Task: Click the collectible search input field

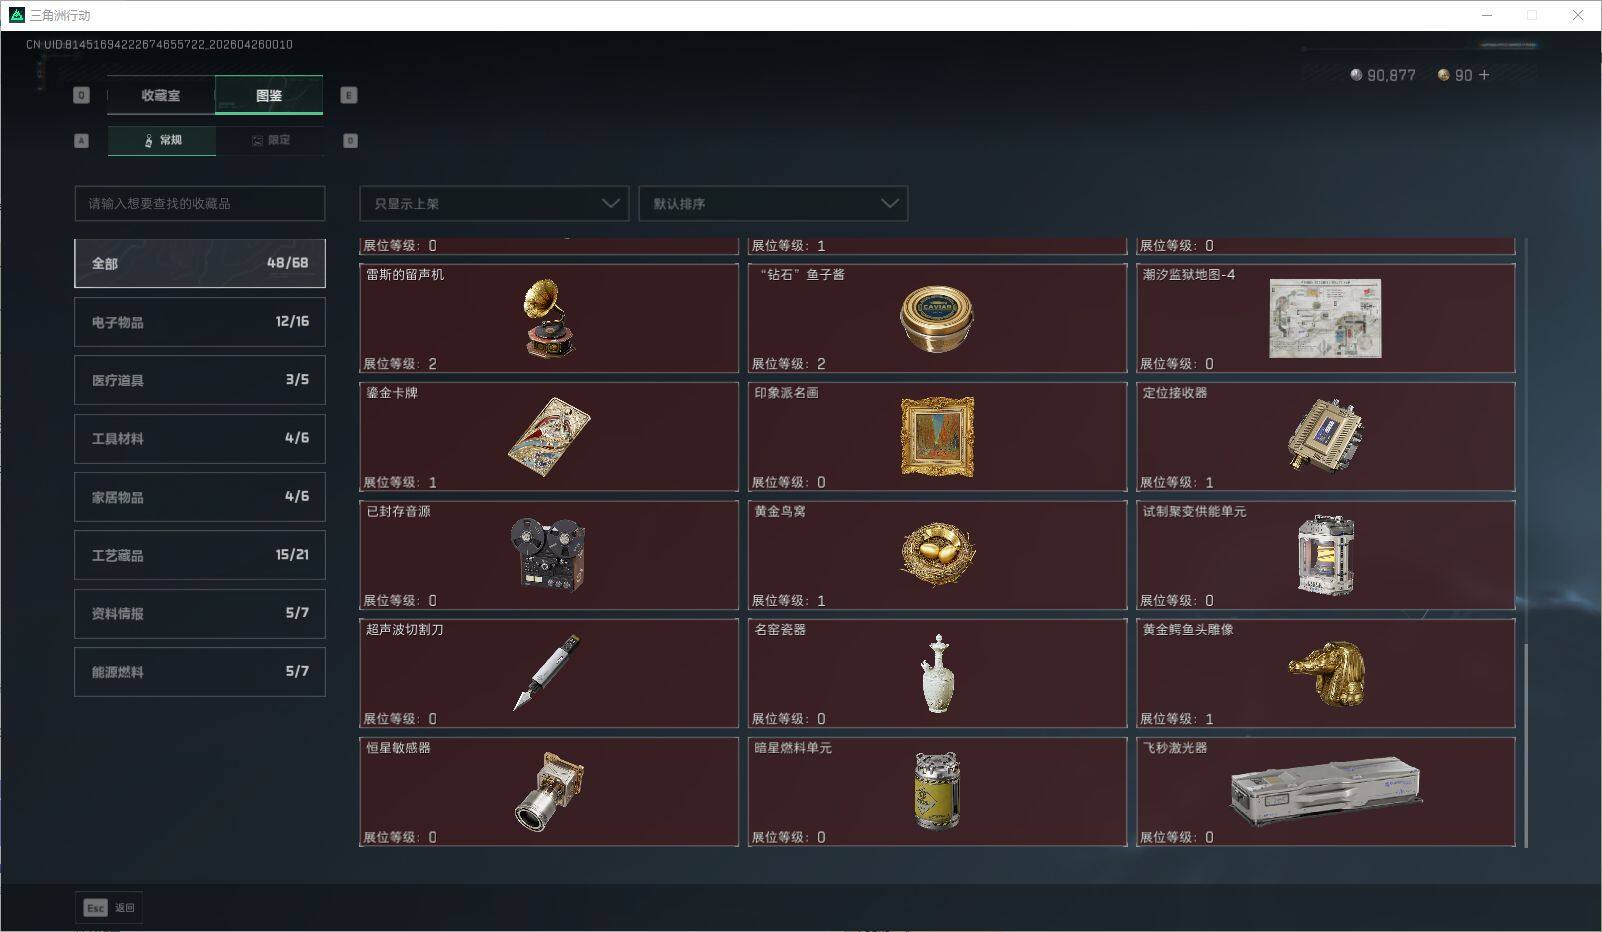Action: coord(200,203)
